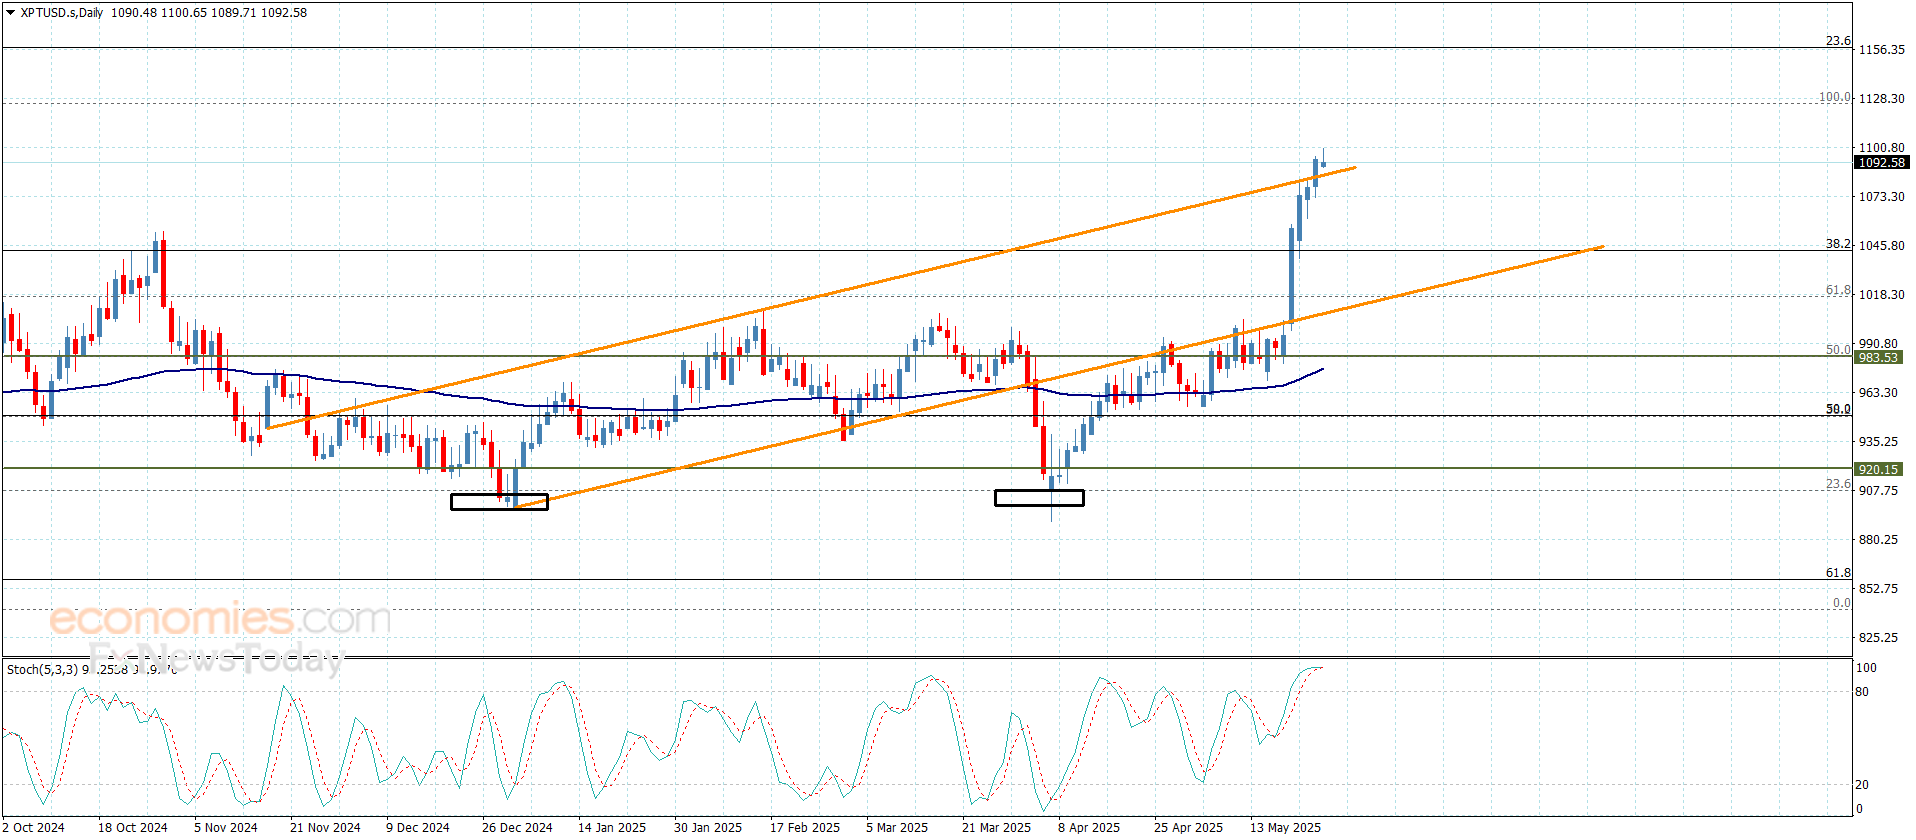
Task: Click the 1100.80 price axis label
Action: point(1881,148)
